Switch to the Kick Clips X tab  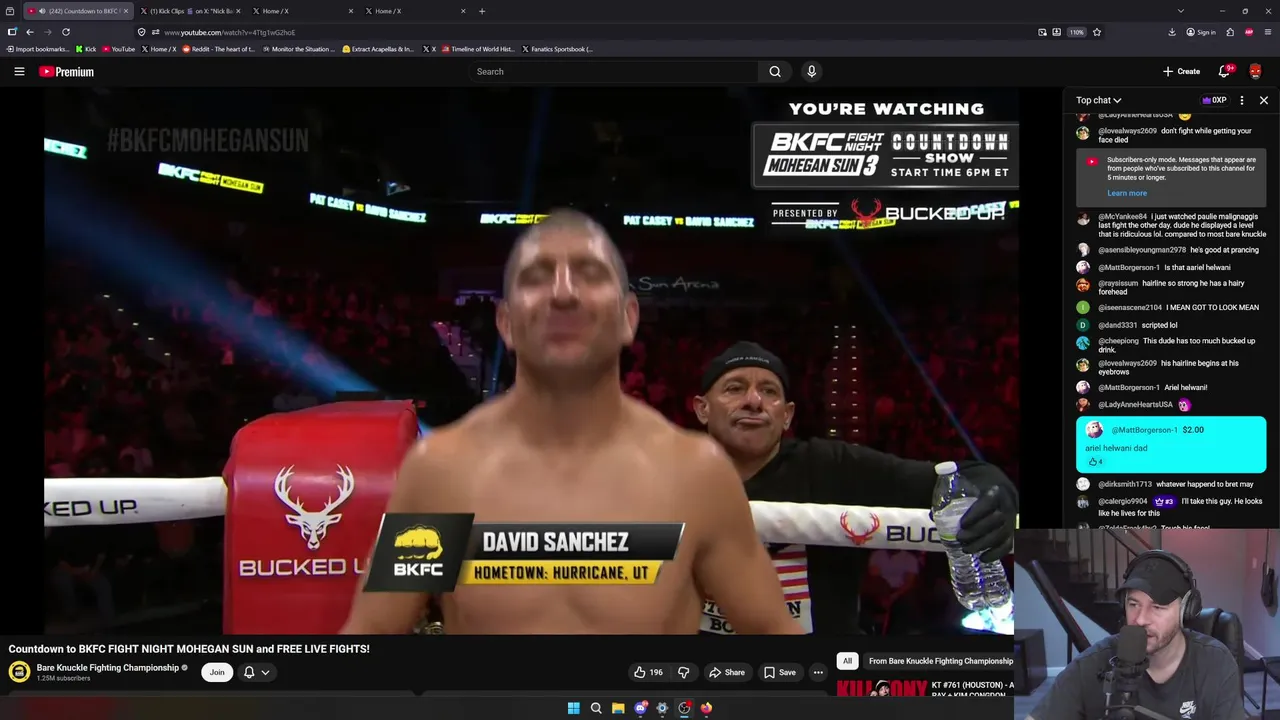[188, 11]
